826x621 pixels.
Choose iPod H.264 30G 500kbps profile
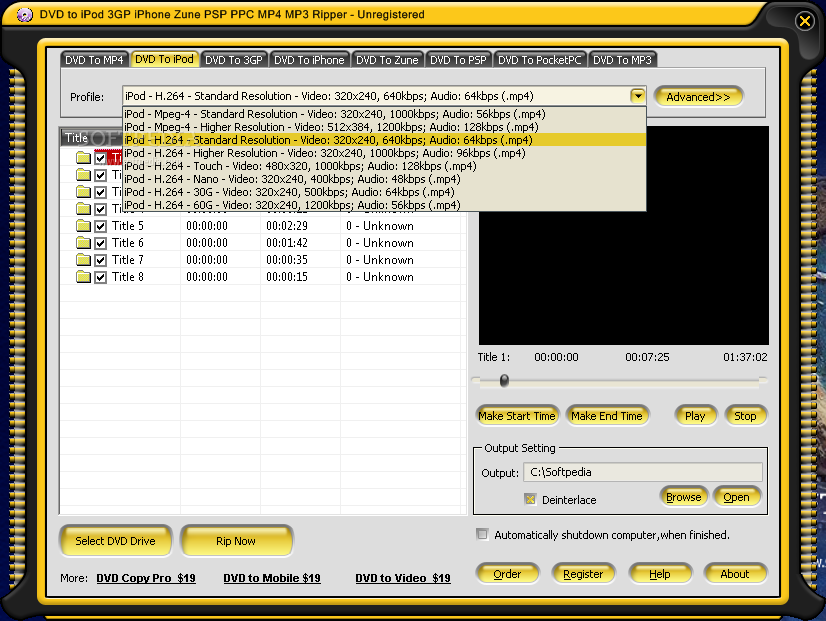tap(384, 192)
